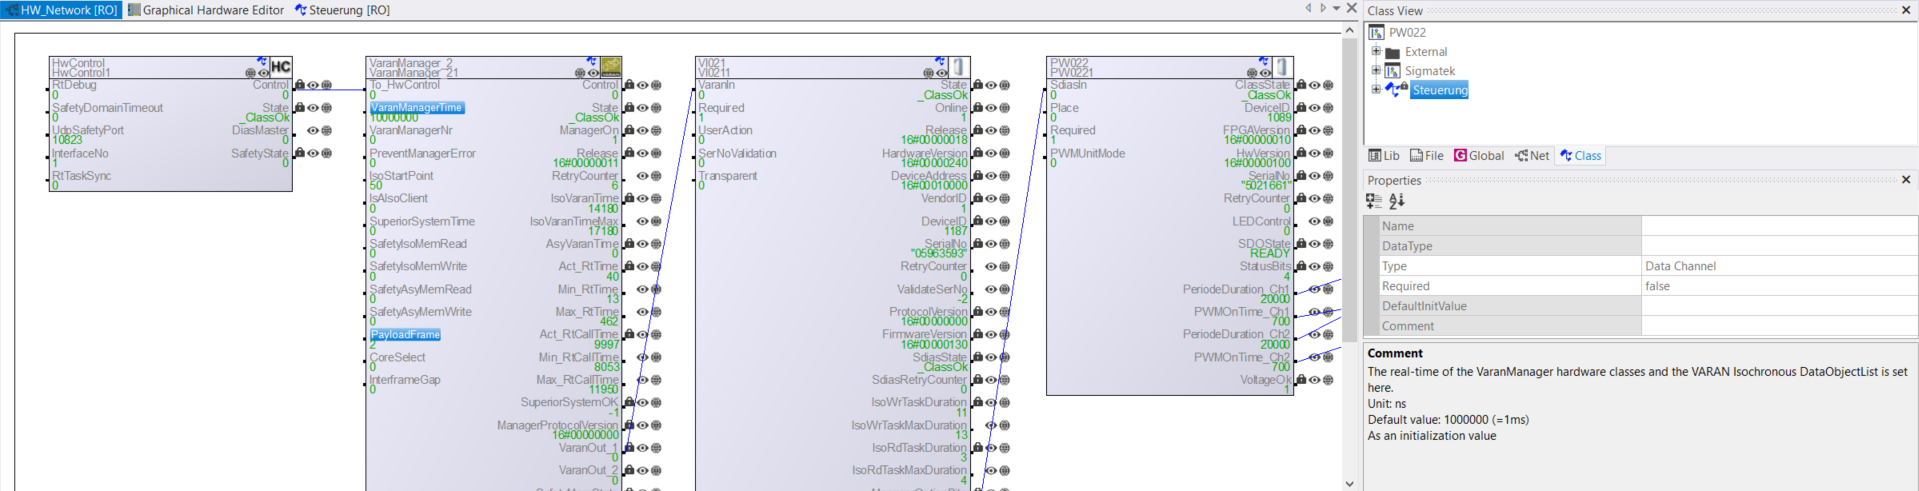This screenshot has height=491, width=1919.
Task: Click the DefaultInitValue property value field
Action: tap(1778, 306)
